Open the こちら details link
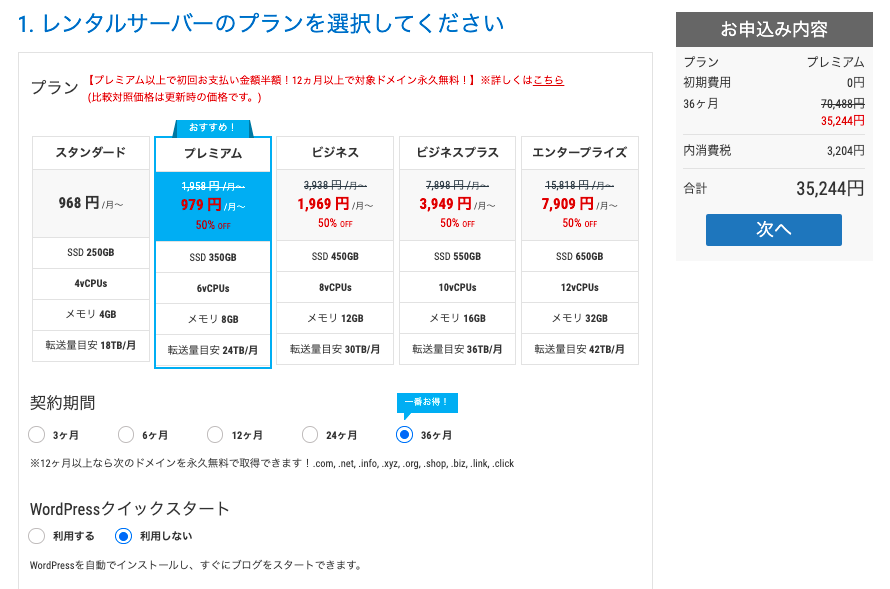890x589 pixels. click(x=548, y=80)
